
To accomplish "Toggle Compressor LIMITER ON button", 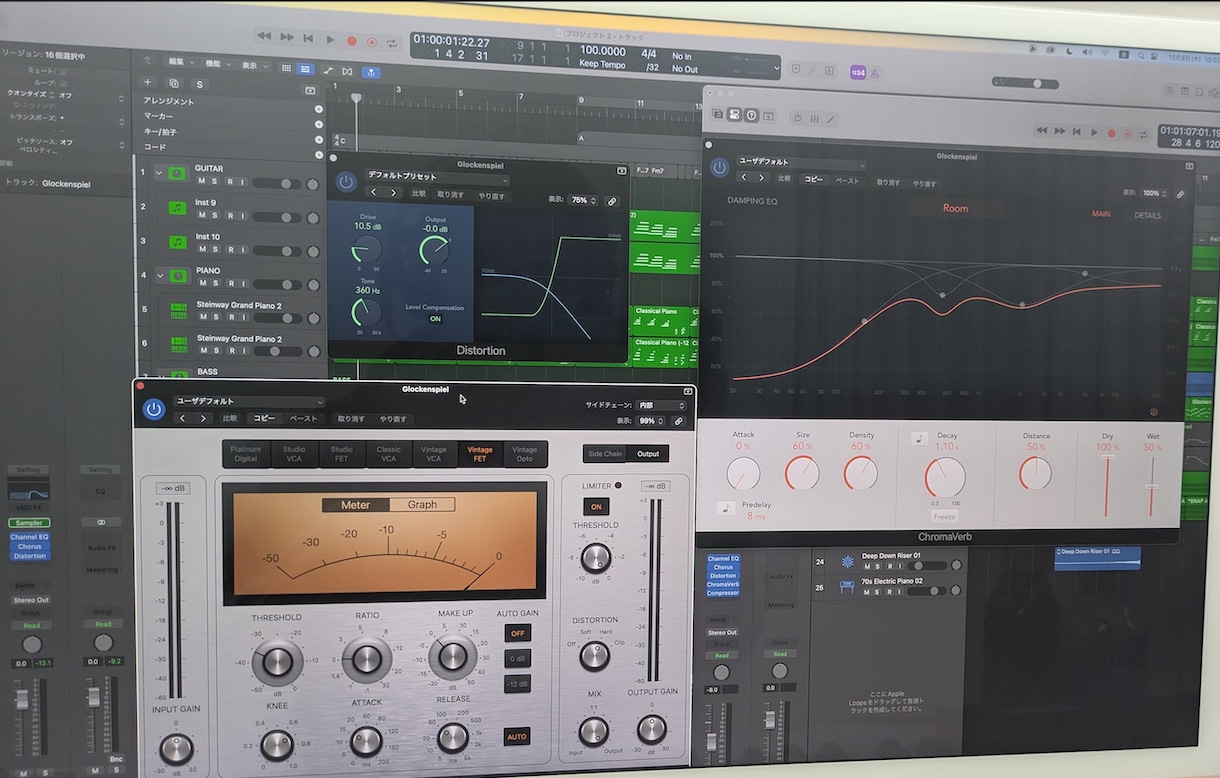I will pos(595,507).
